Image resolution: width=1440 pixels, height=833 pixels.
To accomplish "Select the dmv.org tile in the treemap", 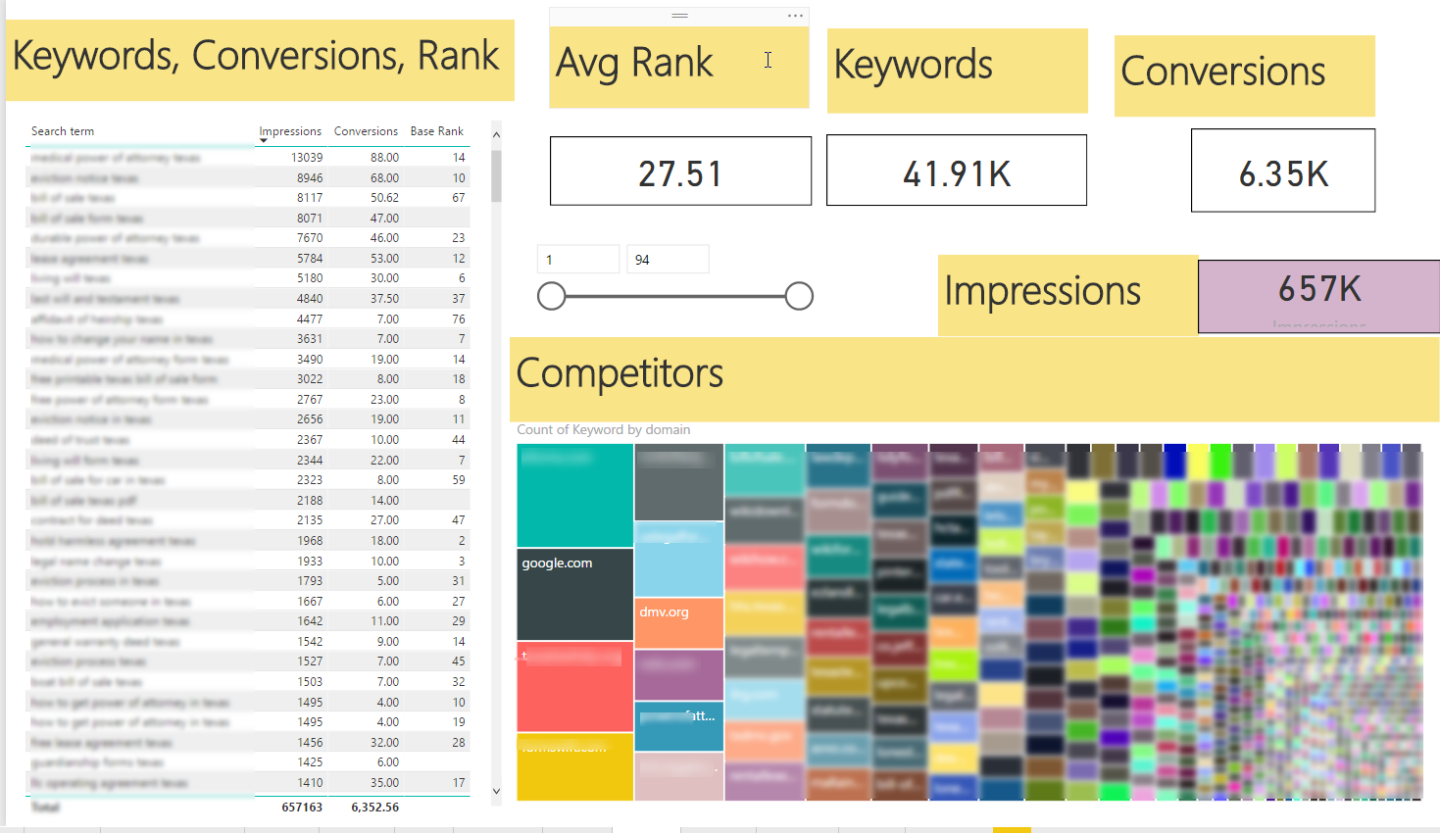I will coord(679,621).
